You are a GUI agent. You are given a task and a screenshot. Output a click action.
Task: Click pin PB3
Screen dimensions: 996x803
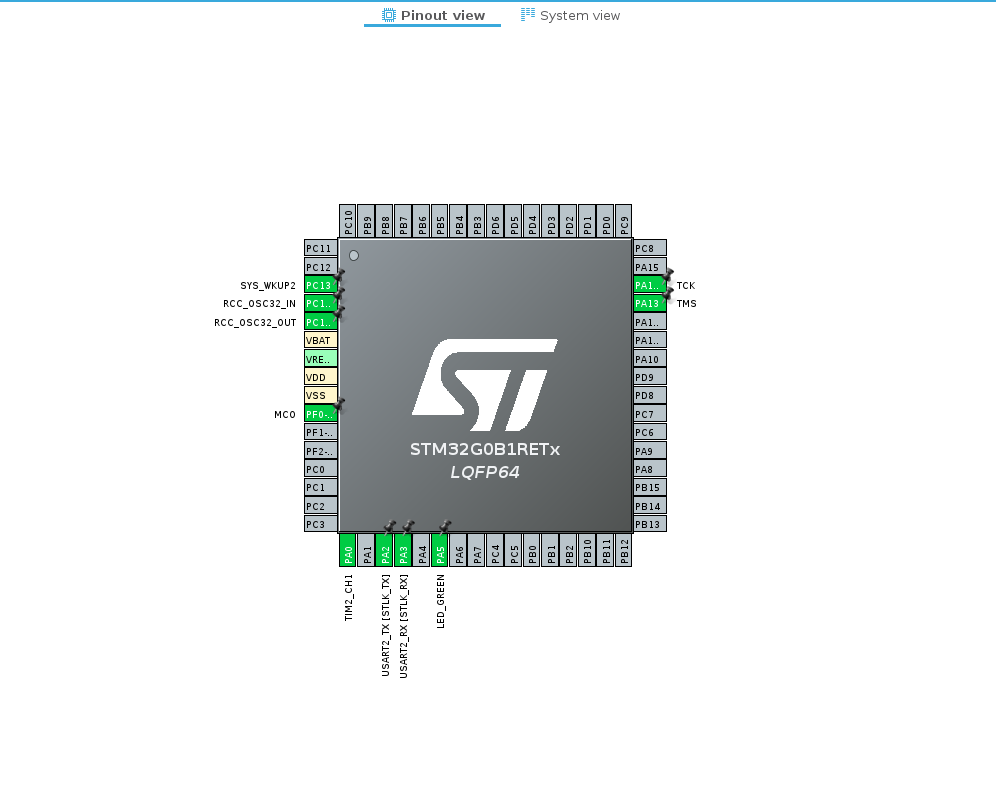pos(476,221)
